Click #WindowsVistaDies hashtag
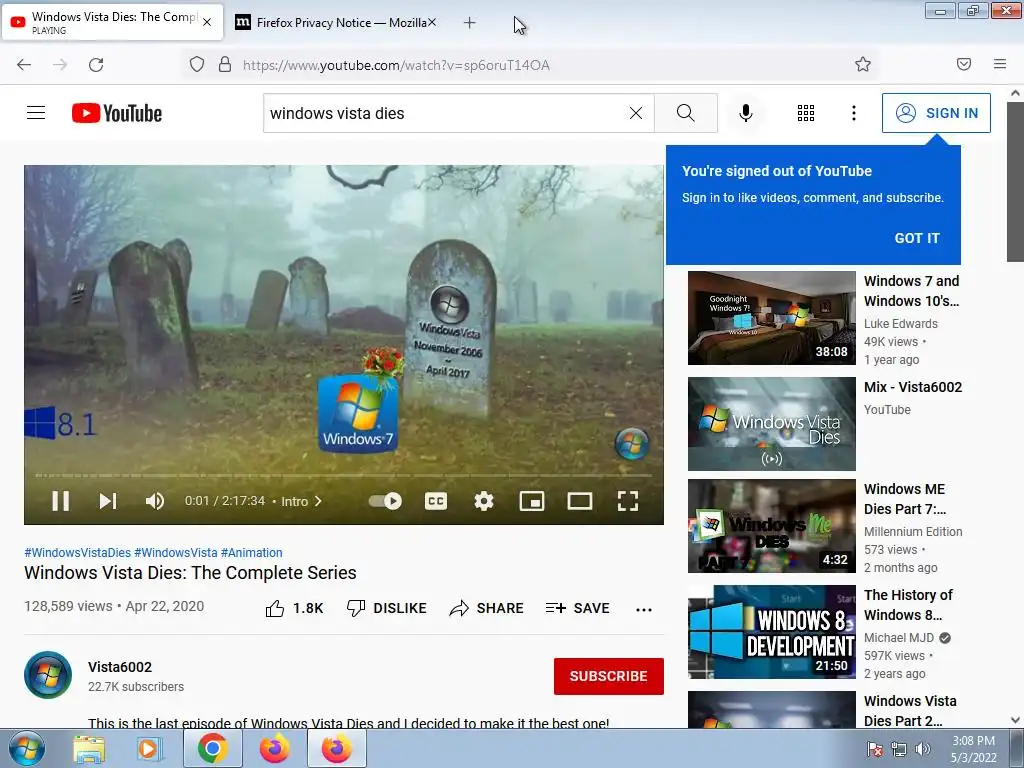The width and height of the screenshot is (1024, 768). coord(78,552)
